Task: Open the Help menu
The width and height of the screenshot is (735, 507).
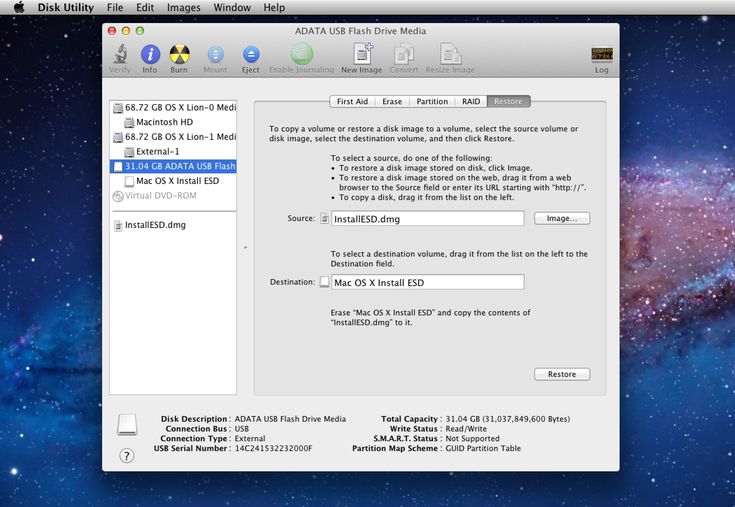Action: pos(274,7)
